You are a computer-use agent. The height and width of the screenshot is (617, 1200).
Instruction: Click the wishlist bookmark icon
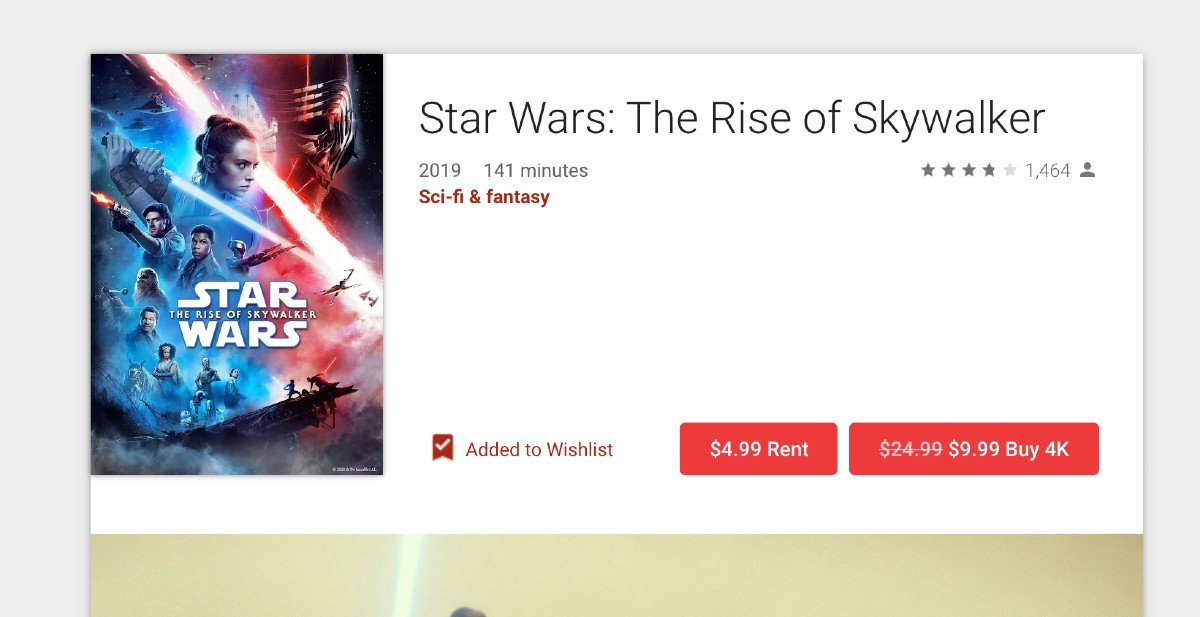click(x=442, y=448)
